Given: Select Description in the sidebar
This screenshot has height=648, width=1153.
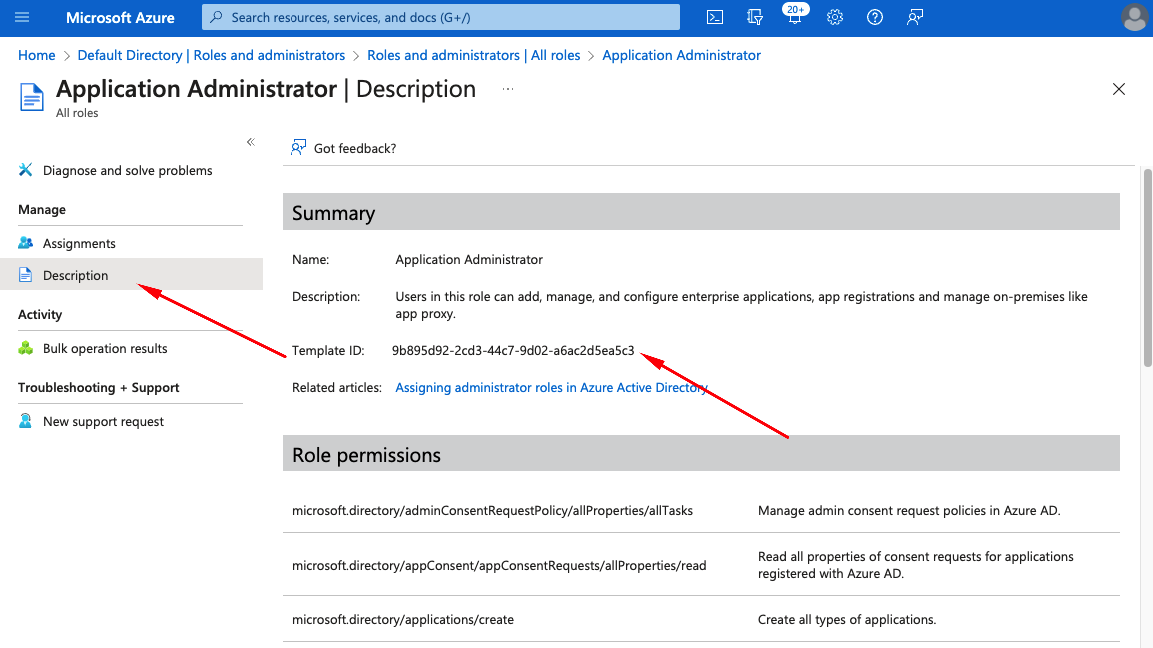Looking at the screenshot, I should (132, 274).
